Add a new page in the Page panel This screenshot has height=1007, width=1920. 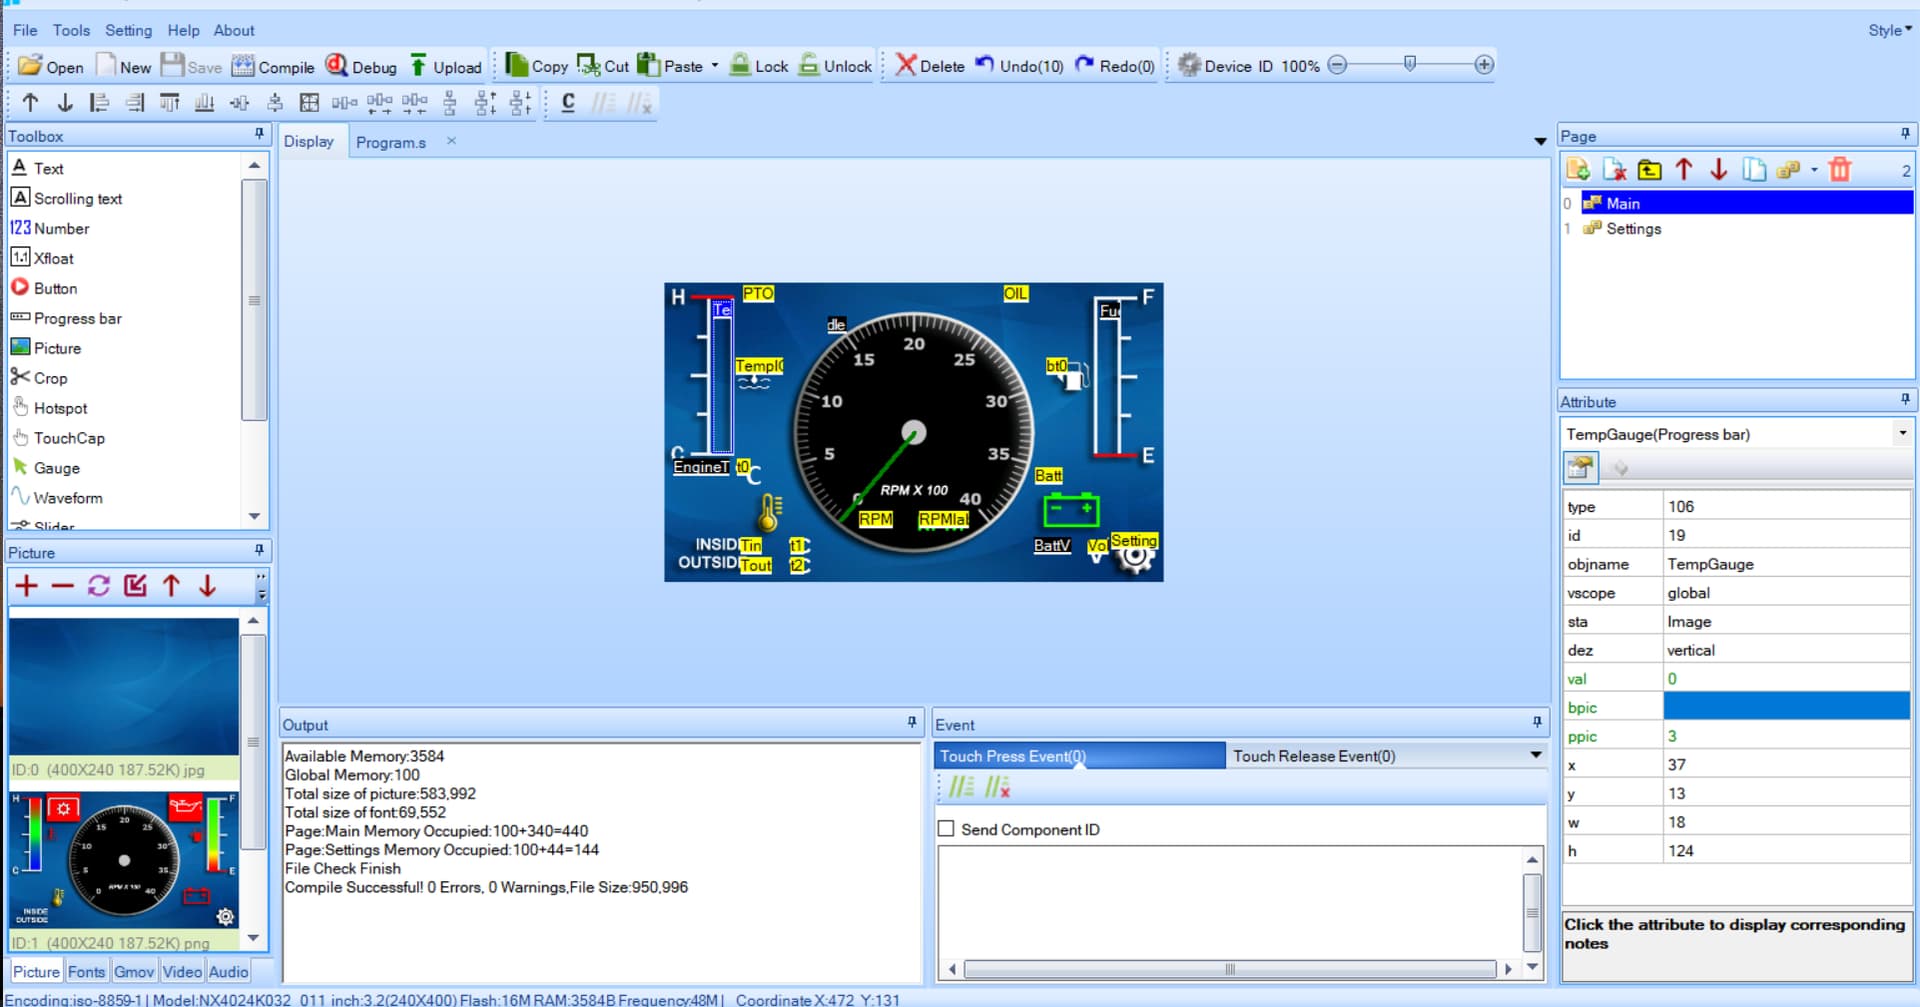tap(1579, 169)
